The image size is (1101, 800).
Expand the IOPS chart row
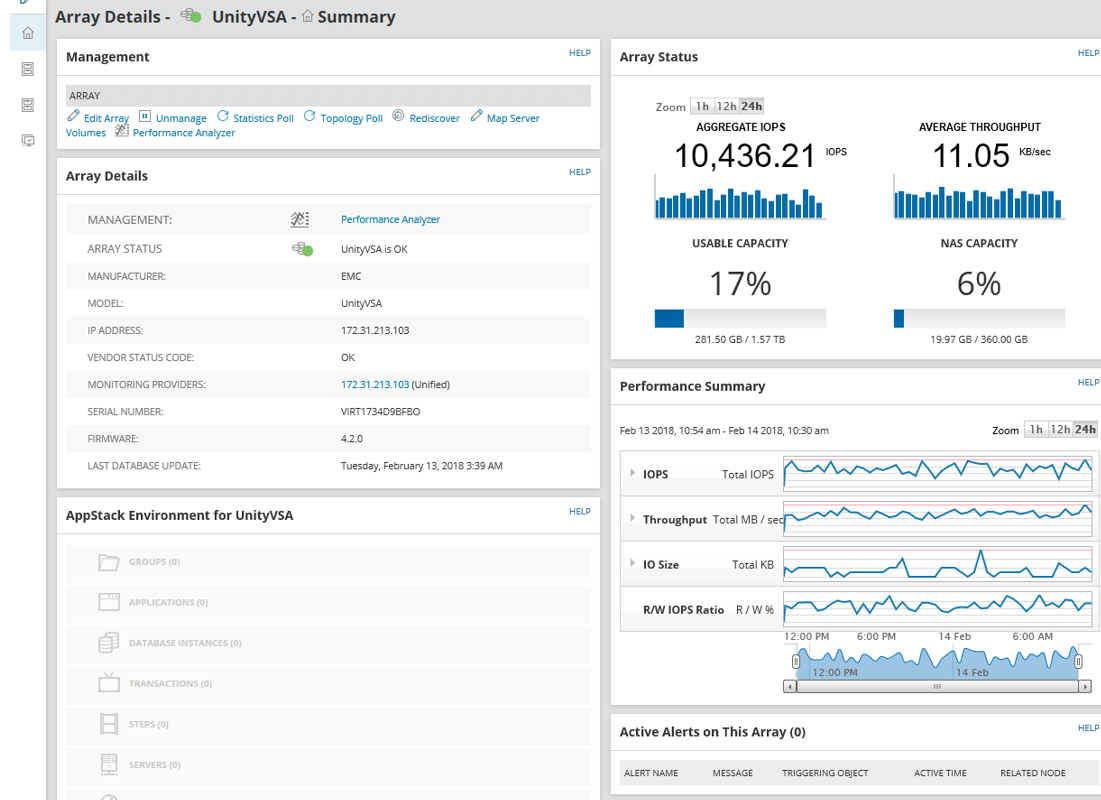coord(632,474)
